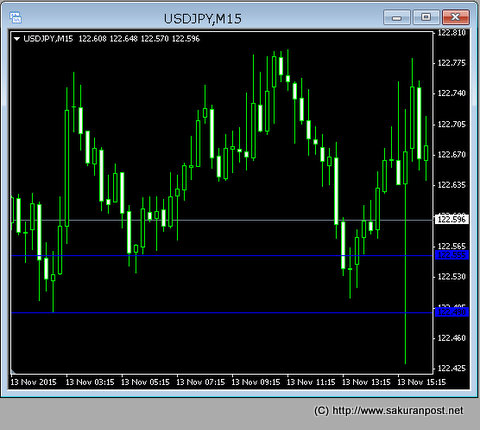Click the 13 Nov 15:15 time label
The height and width of the screenshot is (430, 480).
tap(422, 382)
